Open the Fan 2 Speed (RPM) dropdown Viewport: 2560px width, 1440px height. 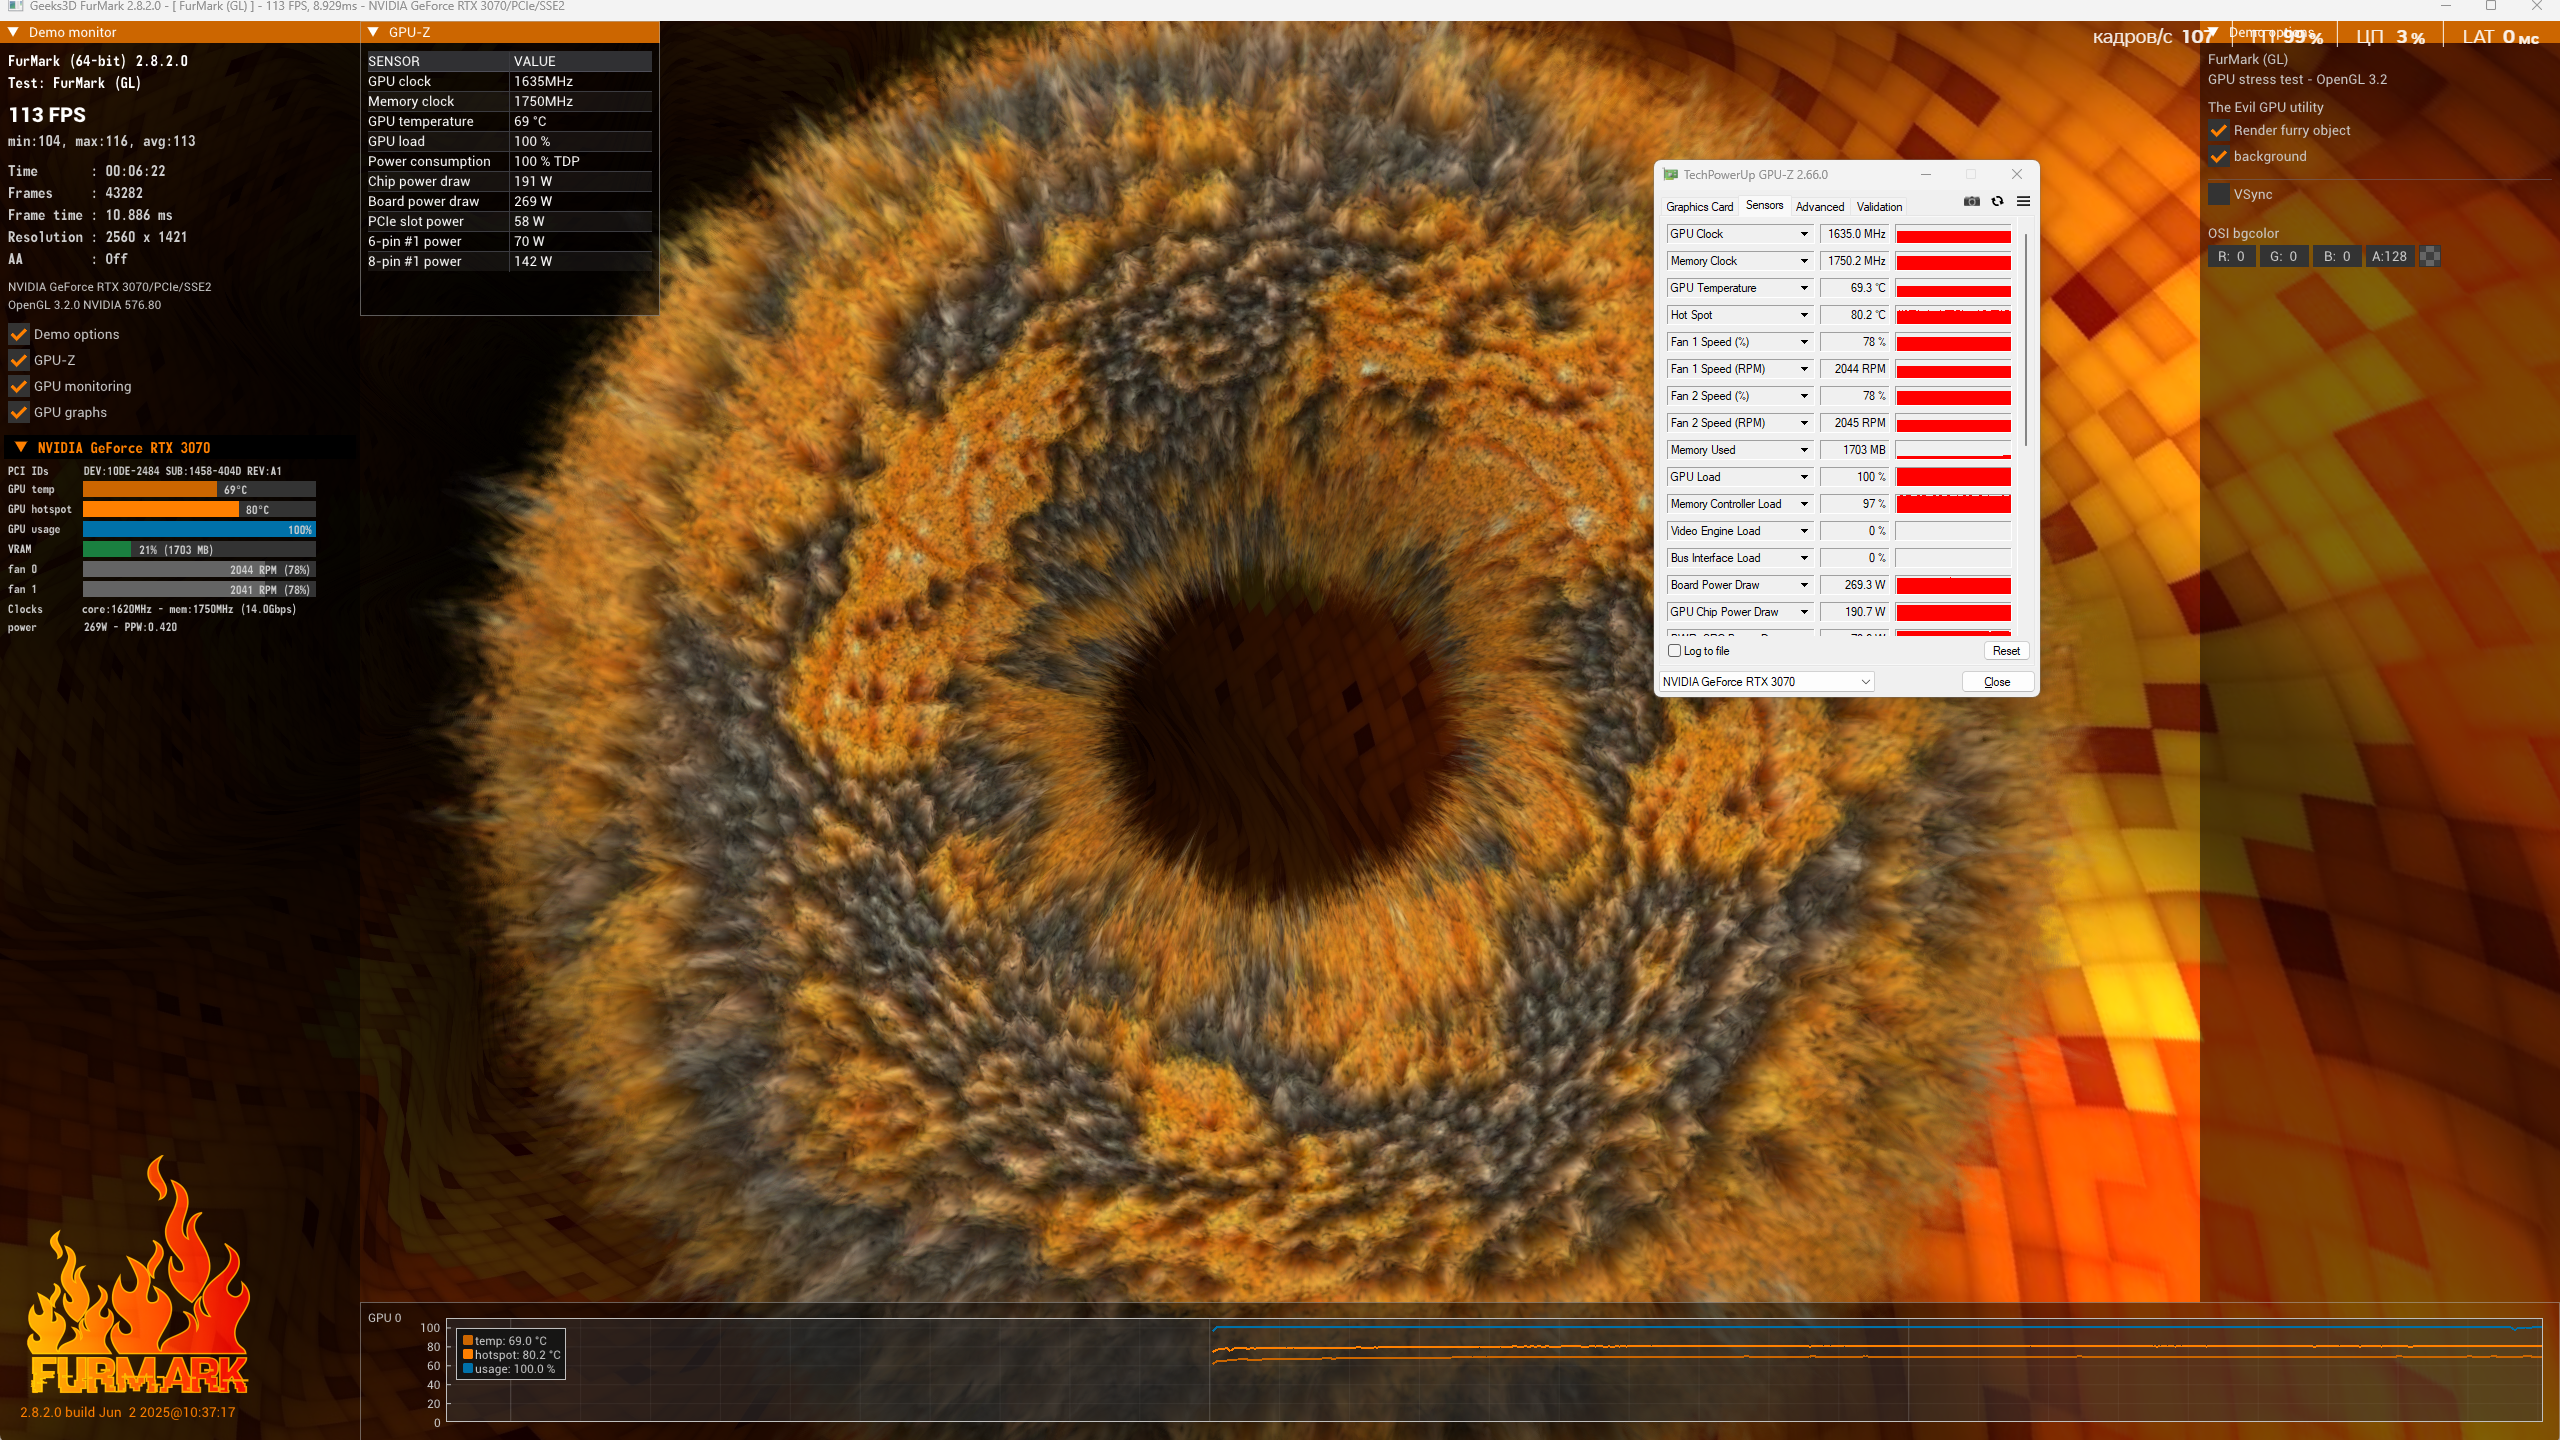(1804, 423)
